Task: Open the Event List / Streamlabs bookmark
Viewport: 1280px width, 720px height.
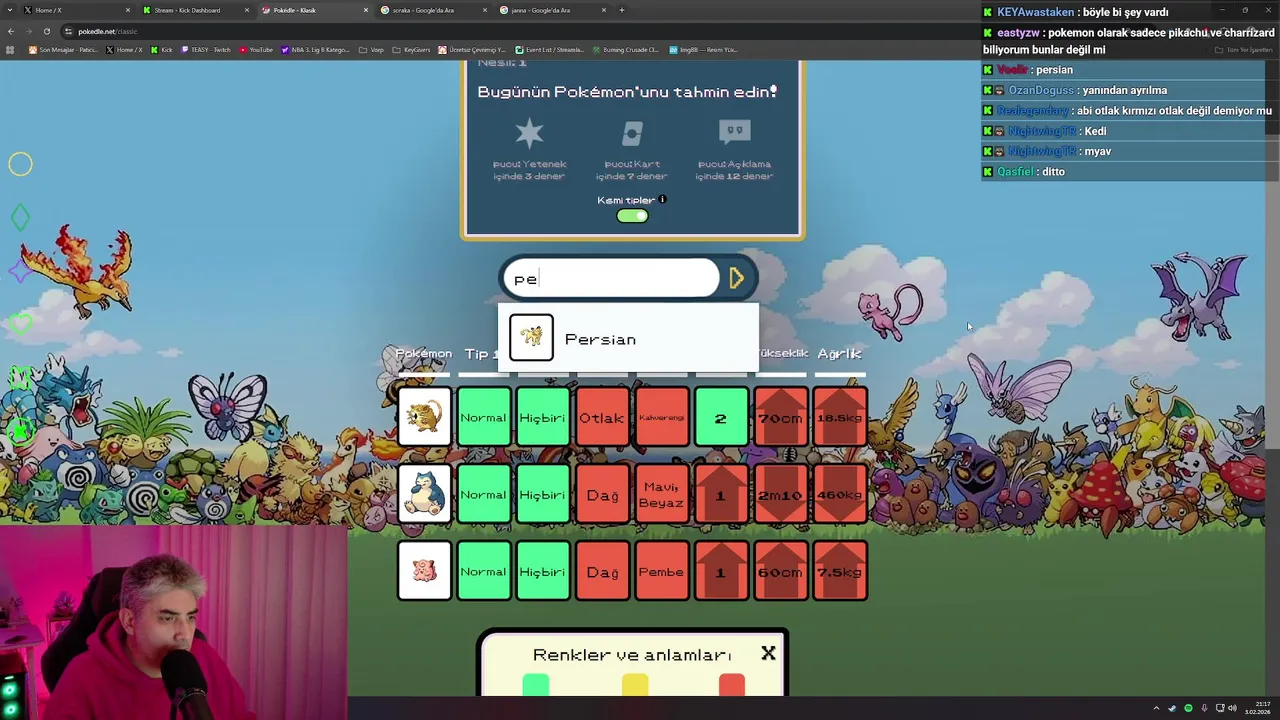Action: 550,49
